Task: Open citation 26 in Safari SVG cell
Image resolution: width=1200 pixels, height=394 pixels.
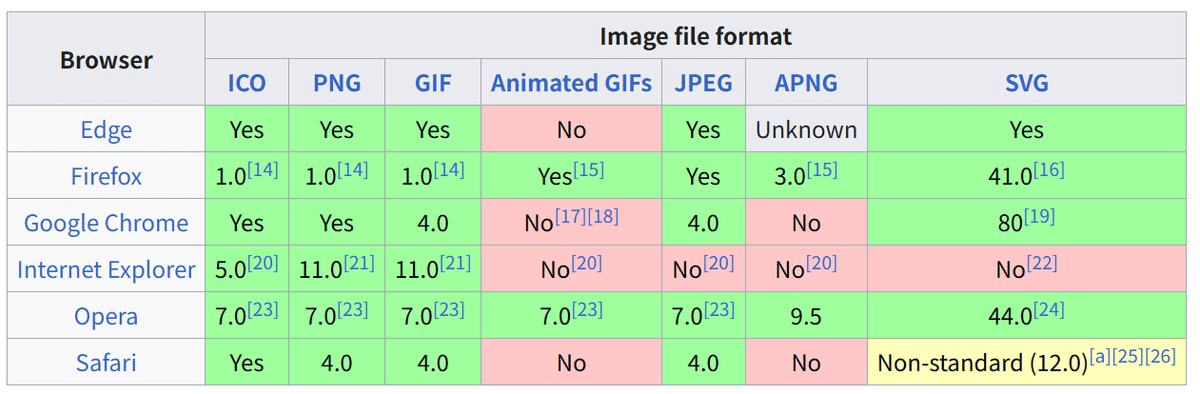Action: [x=1160, y=356]
